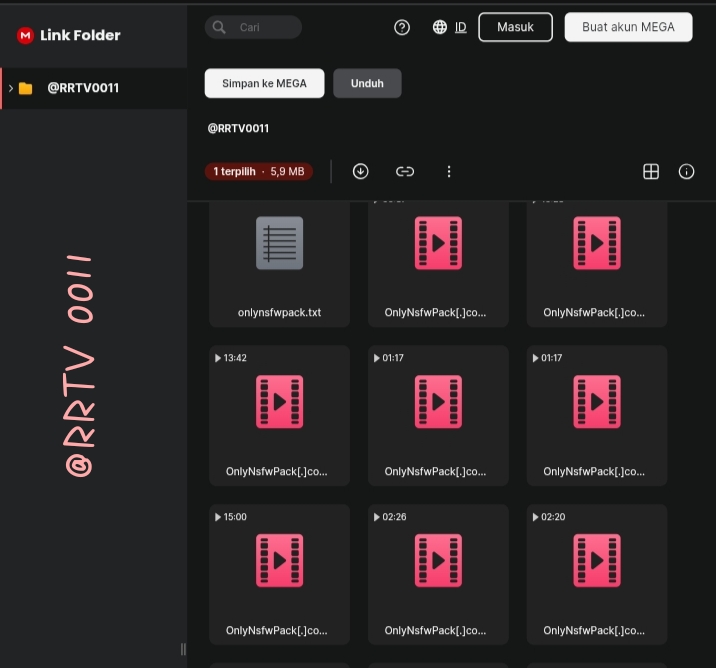
Task: Click the sidebar resize handle
Action: [183, 649]
